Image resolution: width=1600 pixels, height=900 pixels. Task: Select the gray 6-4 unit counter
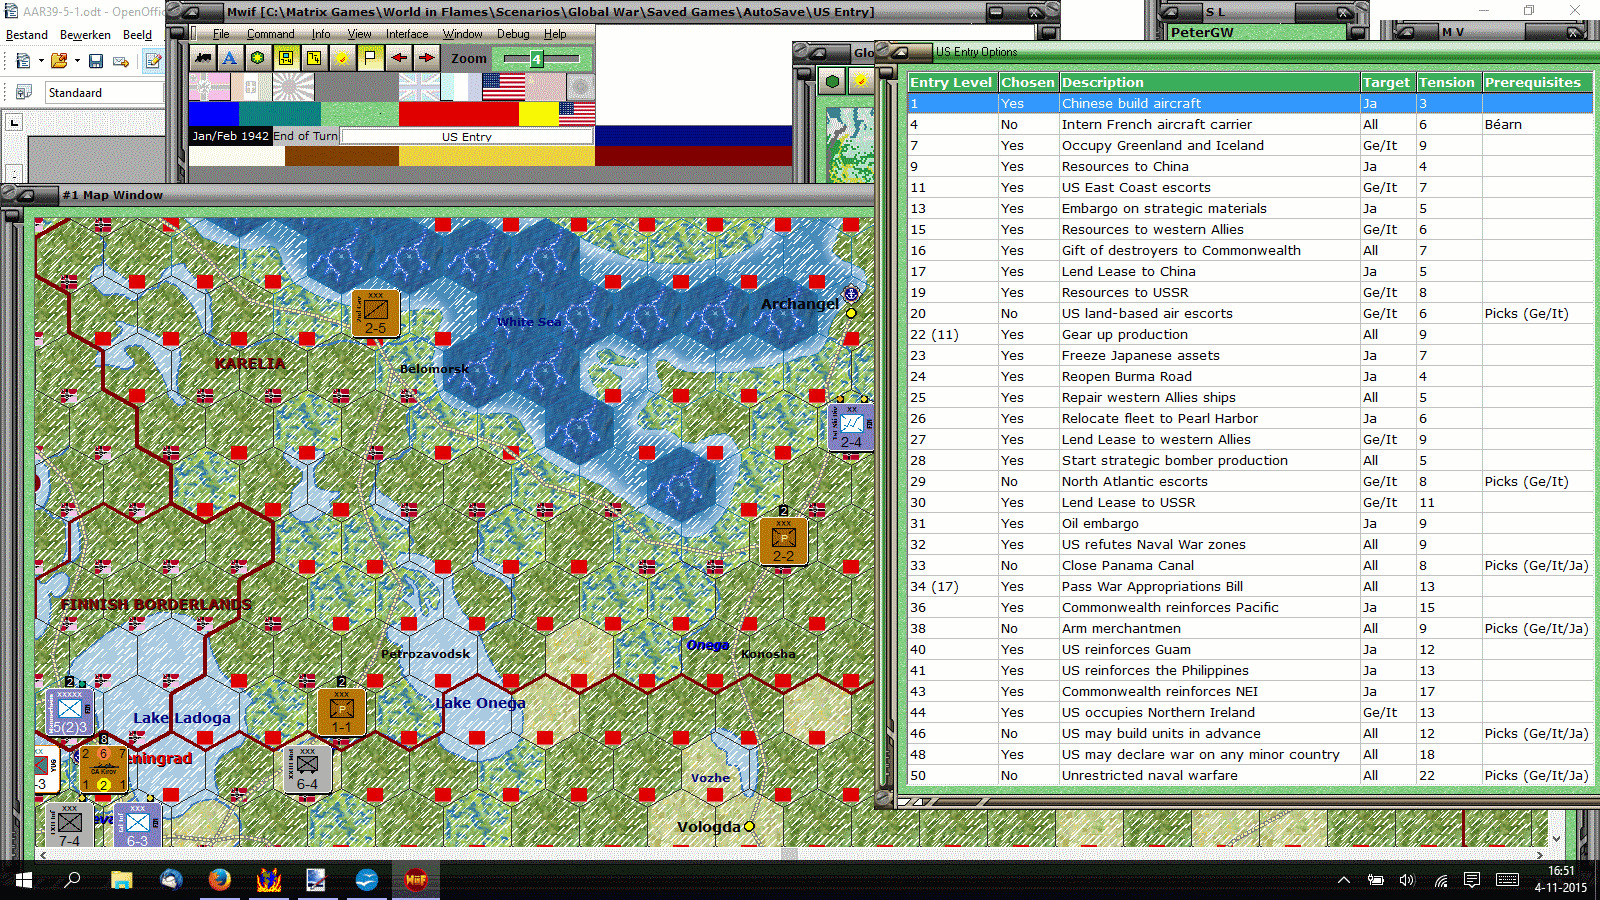click(x=307, y=769)
